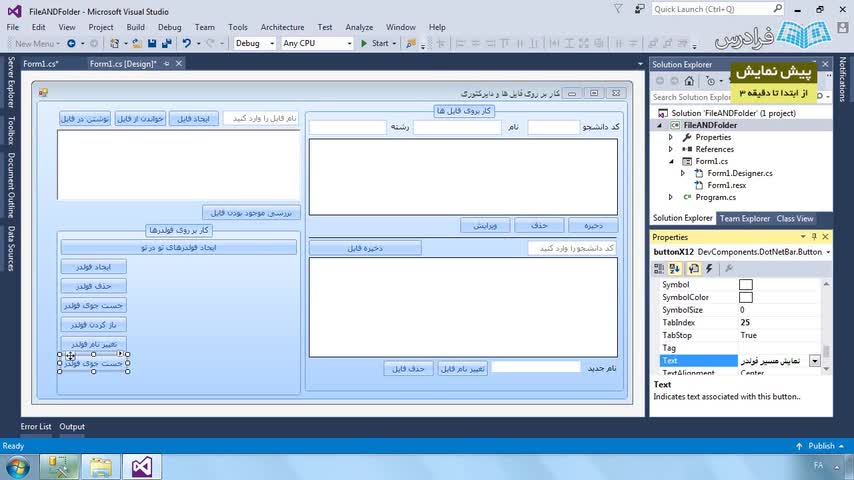Click the Publish button in status bar
The height and width of the screenshot is (480, 854).
(819, 446)
